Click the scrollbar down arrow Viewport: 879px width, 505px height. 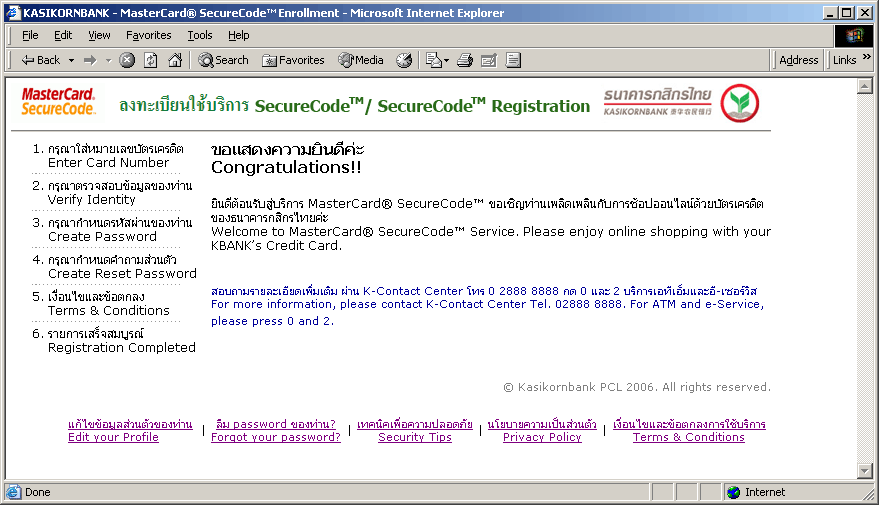[x=865, y=471]
